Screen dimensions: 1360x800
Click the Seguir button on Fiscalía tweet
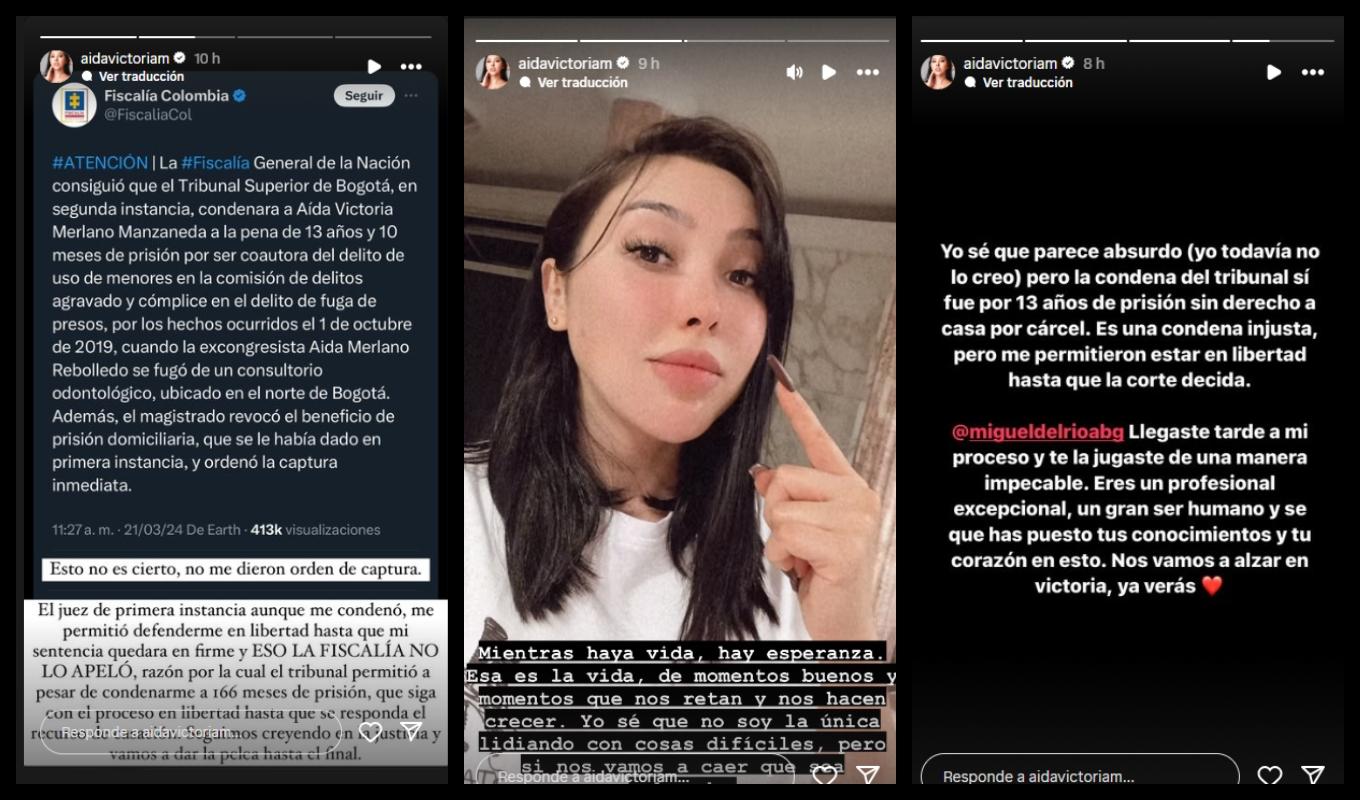pos(364,96)
